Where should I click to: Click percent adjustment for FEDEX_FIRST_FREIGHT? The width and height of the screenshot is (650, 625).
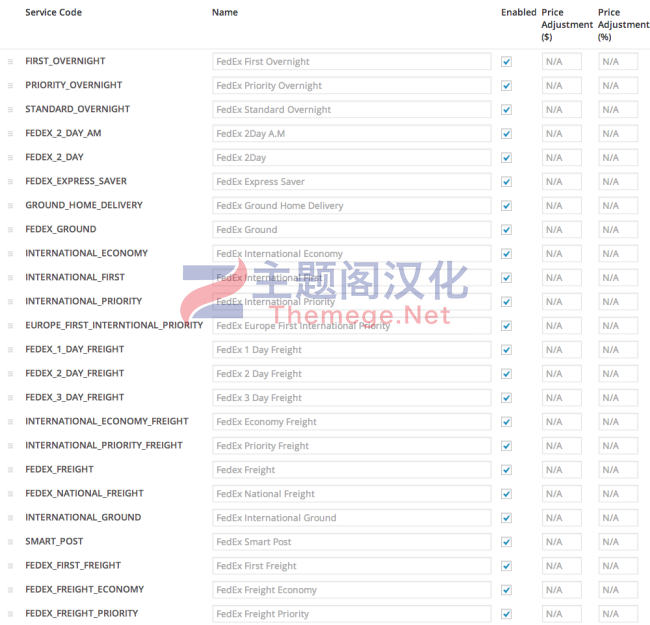click(618, 567)
